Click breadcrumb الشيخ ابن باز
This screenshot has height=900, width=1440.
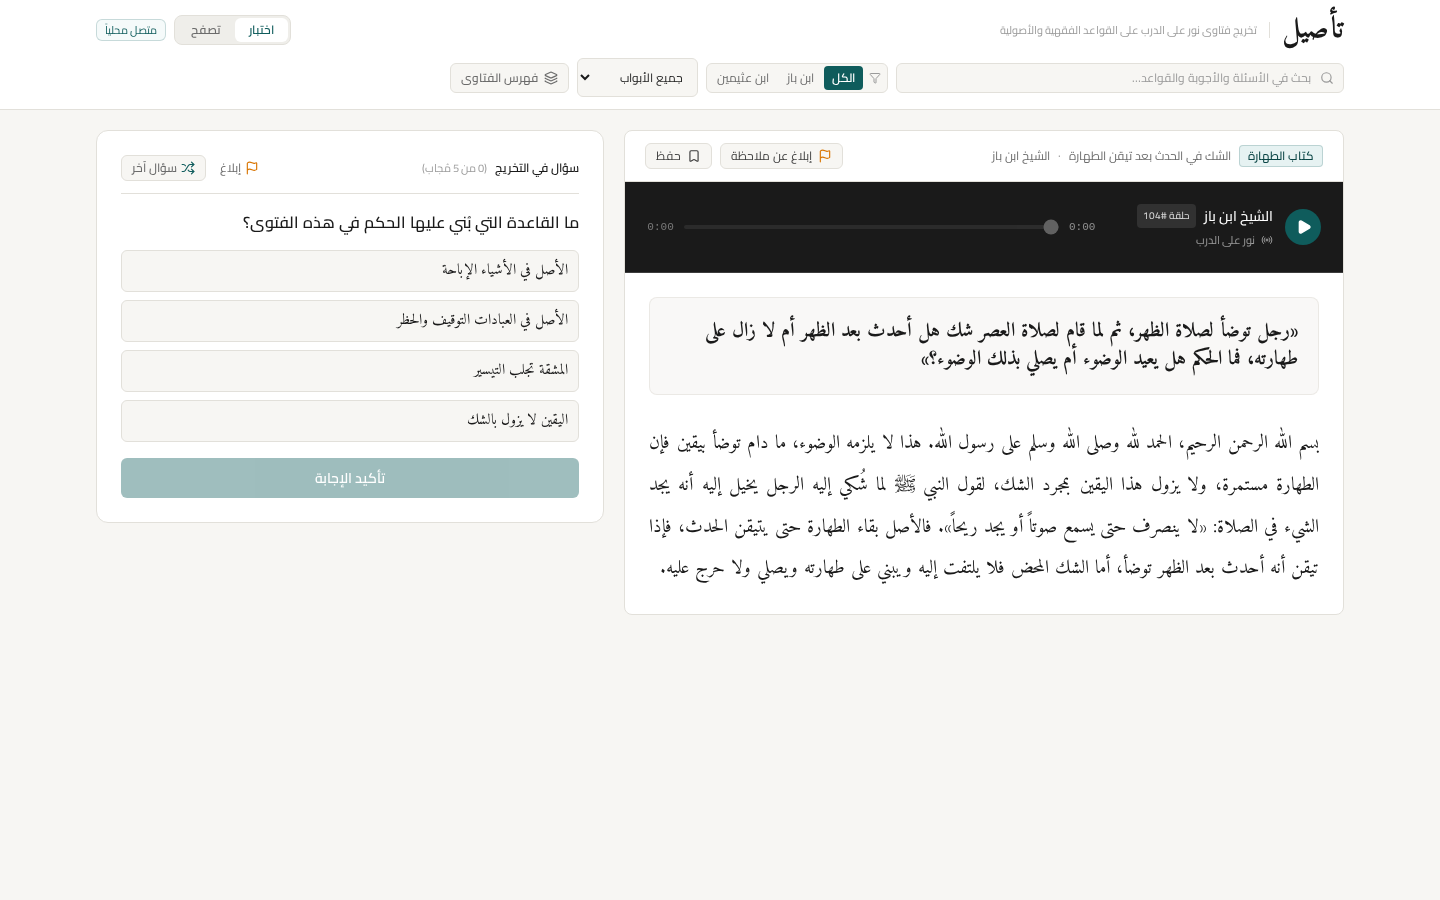tap(1021, 156)
